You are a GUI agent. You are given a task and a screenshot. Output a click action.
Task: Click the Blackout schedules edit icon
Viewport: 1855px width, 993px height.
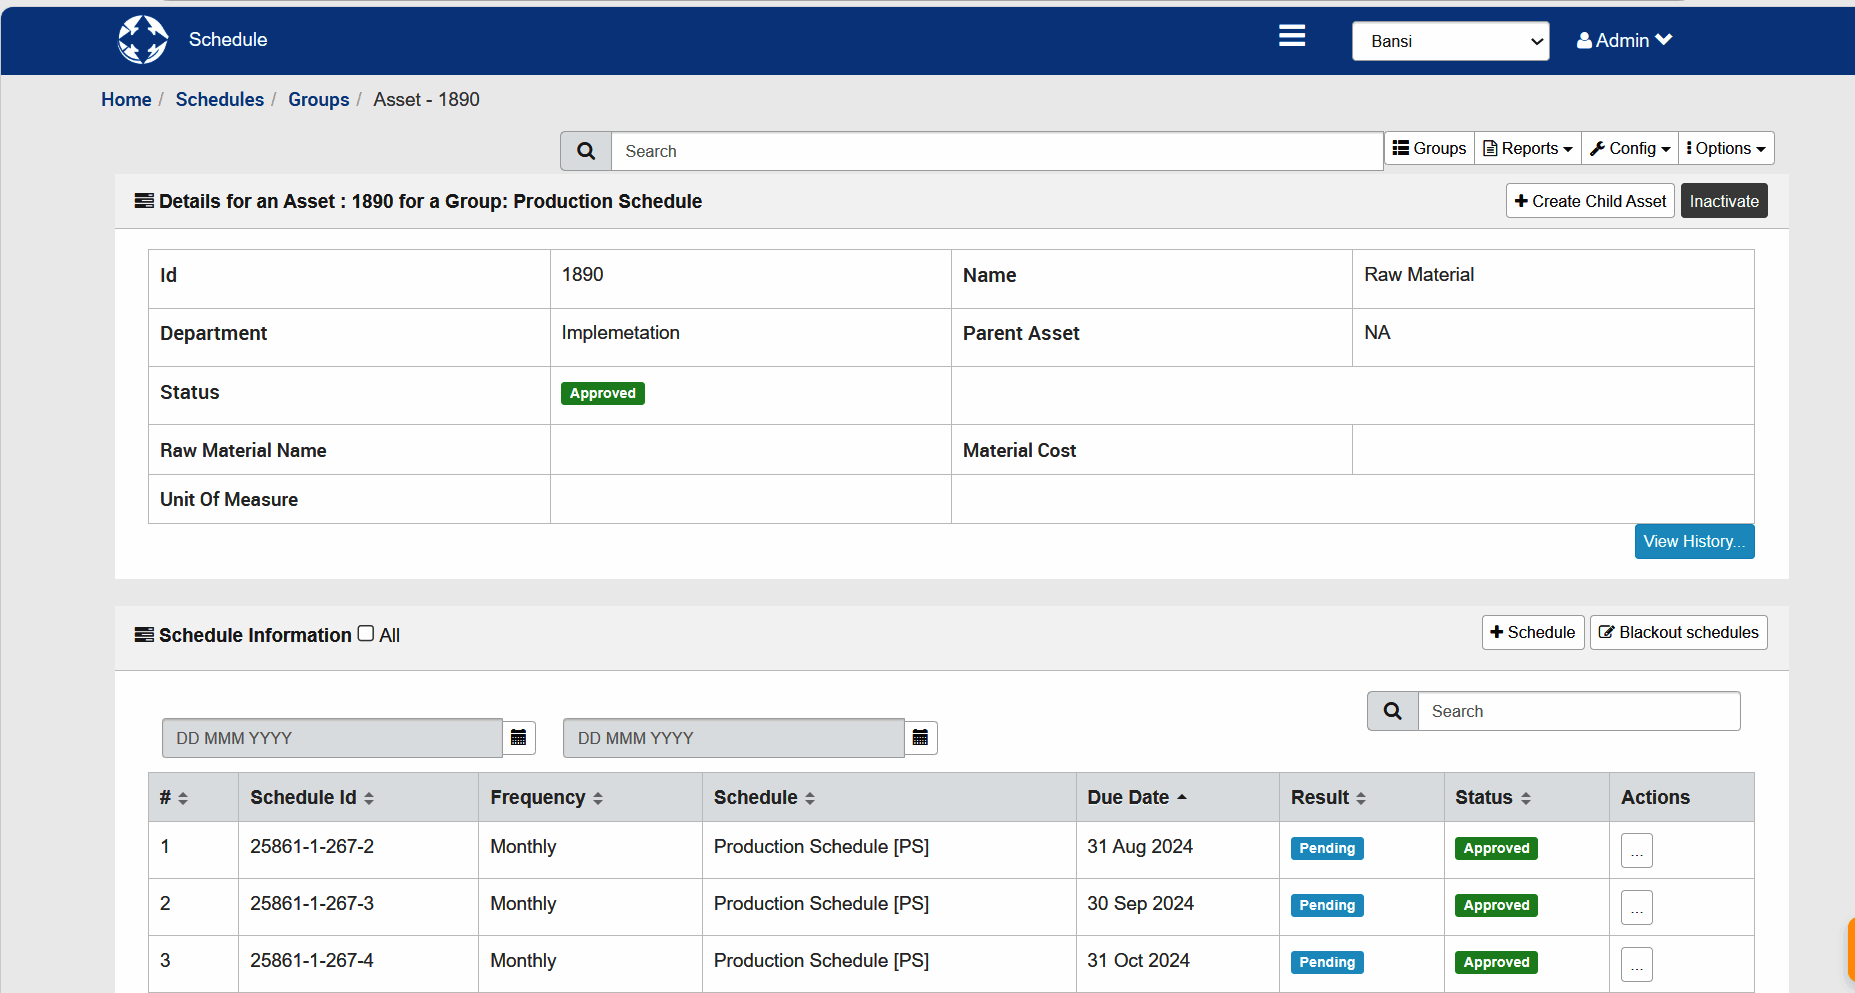[1607, 632]
